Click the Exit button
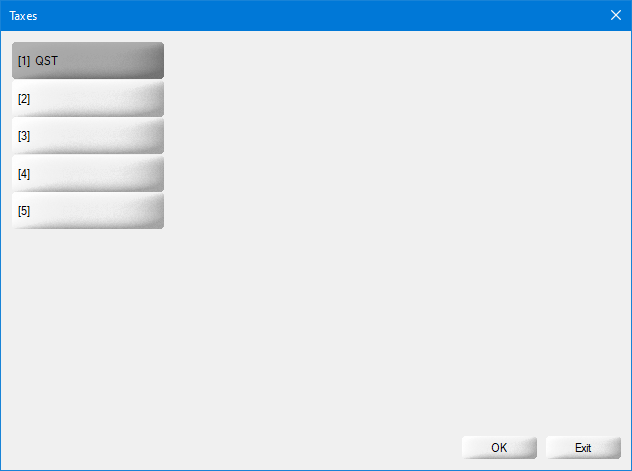The width and height of the screenshot is (632, 471). (x=583, y=448)
